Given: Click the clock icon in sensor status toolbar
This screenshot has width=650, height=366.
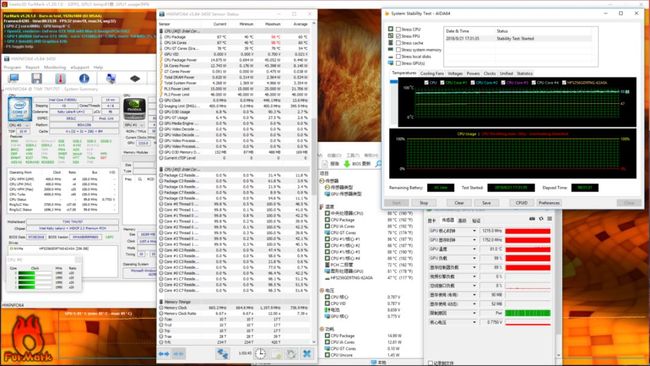Looking at the screenshot, I should (x=260, y=354).
